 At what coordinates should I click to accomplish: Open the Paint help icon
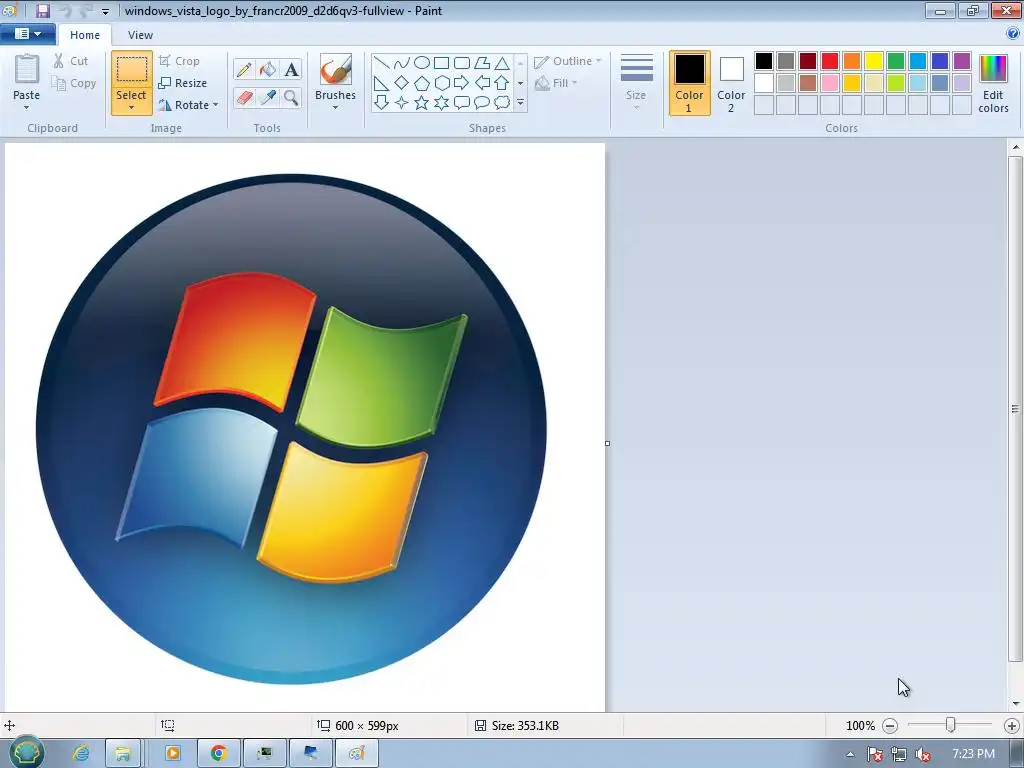pos(1013,34)
